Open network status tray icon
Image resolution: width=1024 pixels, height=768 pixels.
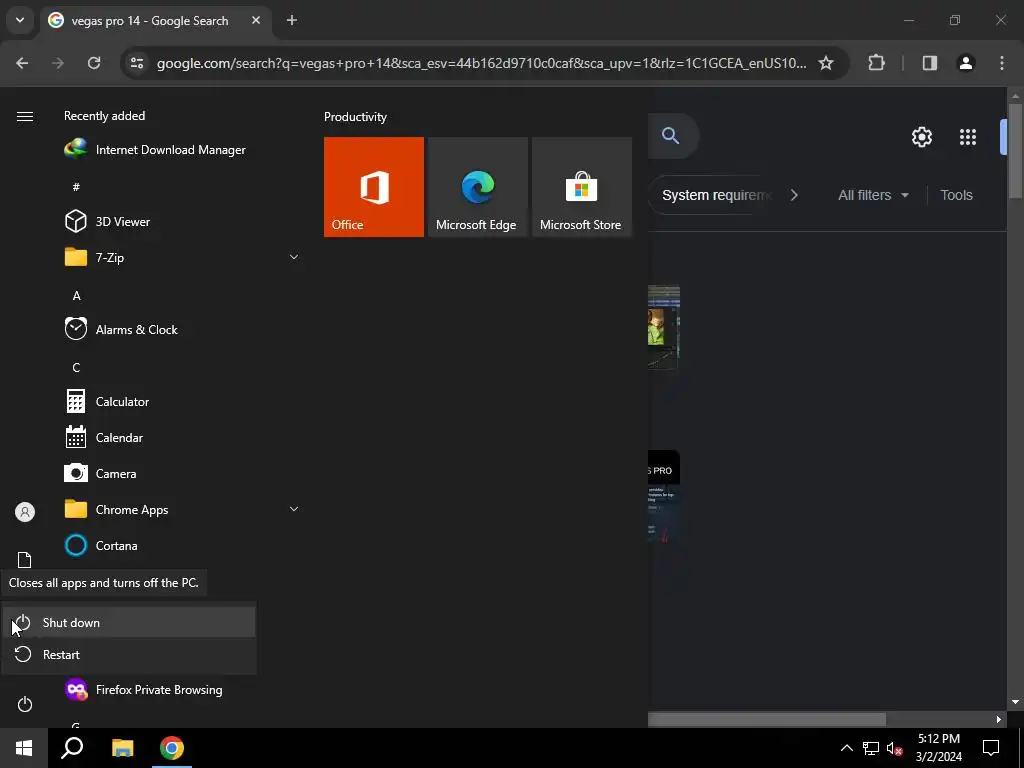tap(871, 748)
